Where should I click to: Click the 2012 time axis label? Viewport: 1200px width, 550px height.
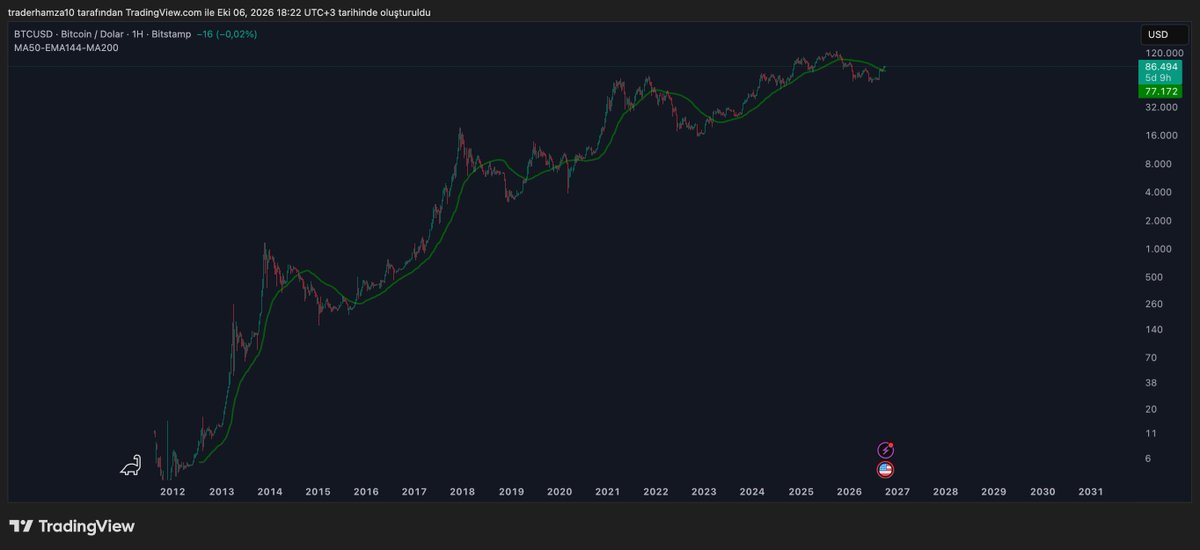pos(172,492)
